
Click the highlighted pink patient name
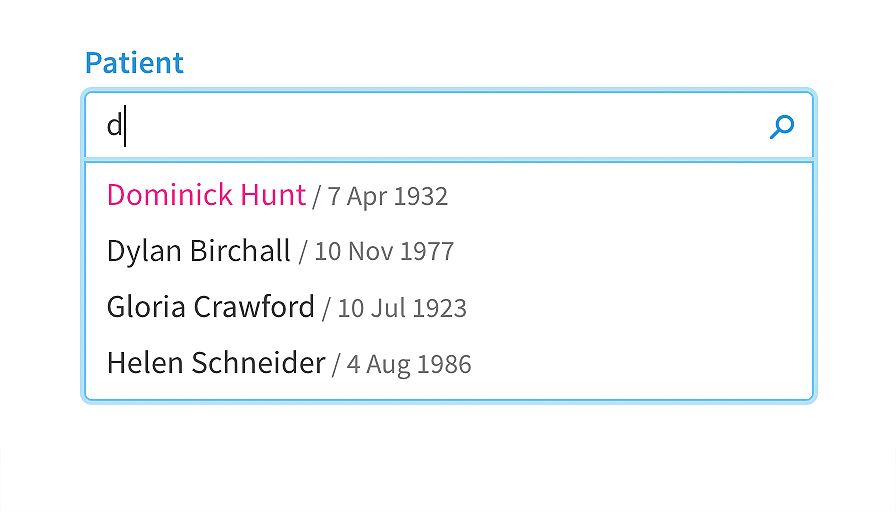click(x=206, y=195)
